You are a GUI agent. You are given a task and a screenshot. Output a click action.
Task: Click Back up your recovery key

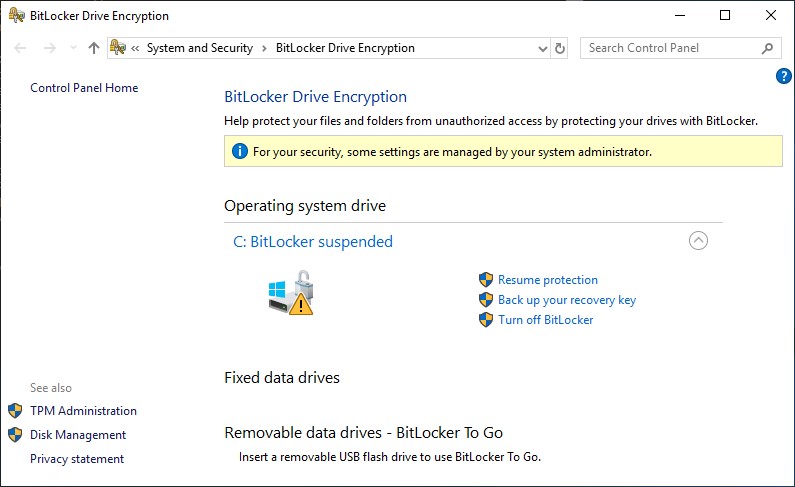click(x=567, y=300)
